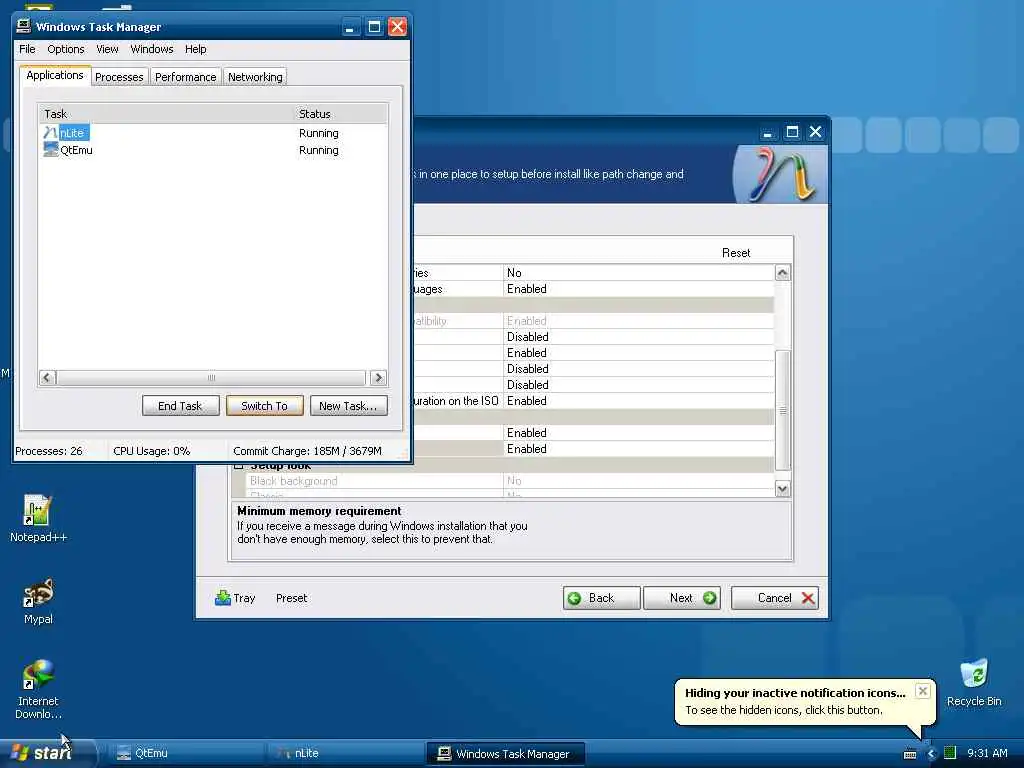Click the task list horizontal scrollbar thumb
The width and height of the screenshot is (1024, 768).
point(211,377)
